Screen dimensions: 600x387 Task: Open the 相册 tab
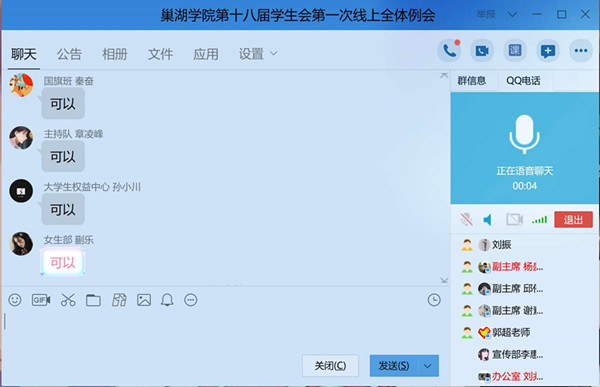point(115,54)
